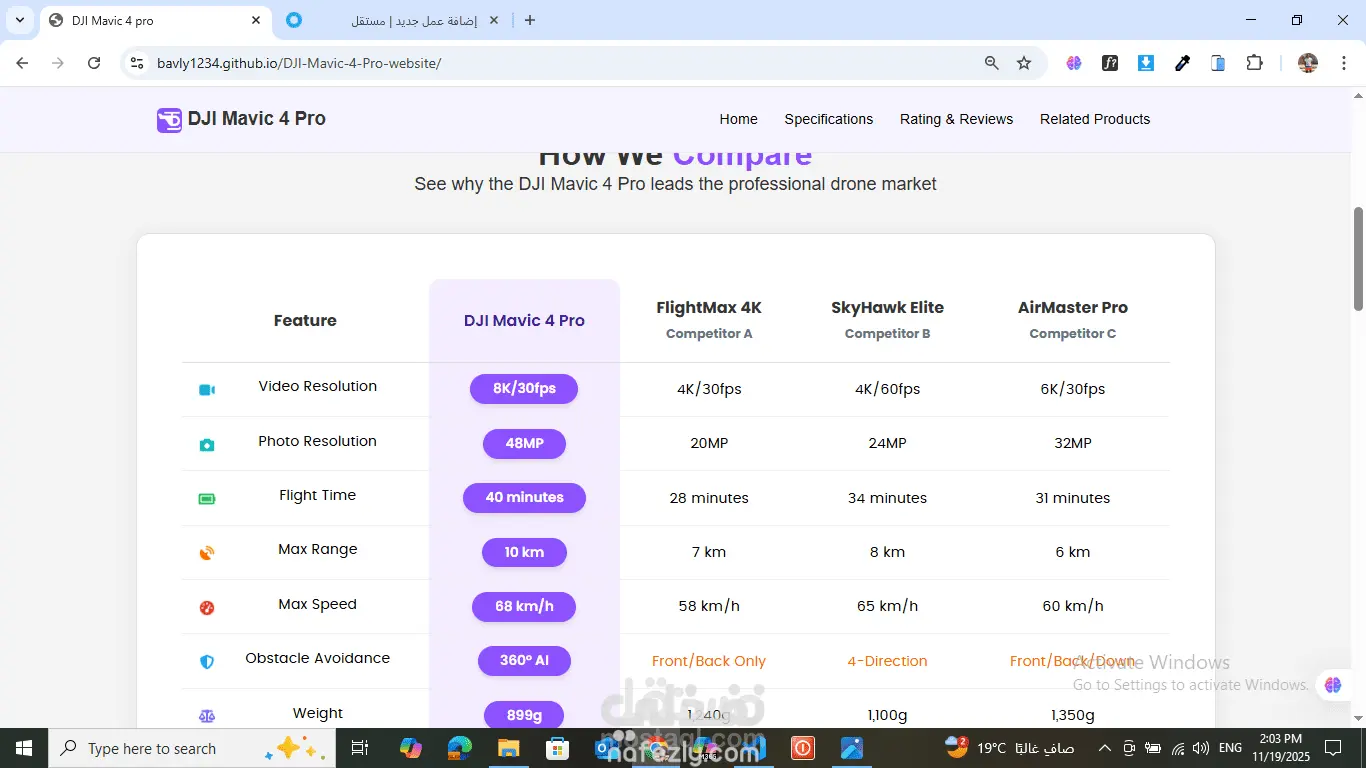
Task: Click the DJI Mavic 4 Pro column header
Action: coord(524,321)
